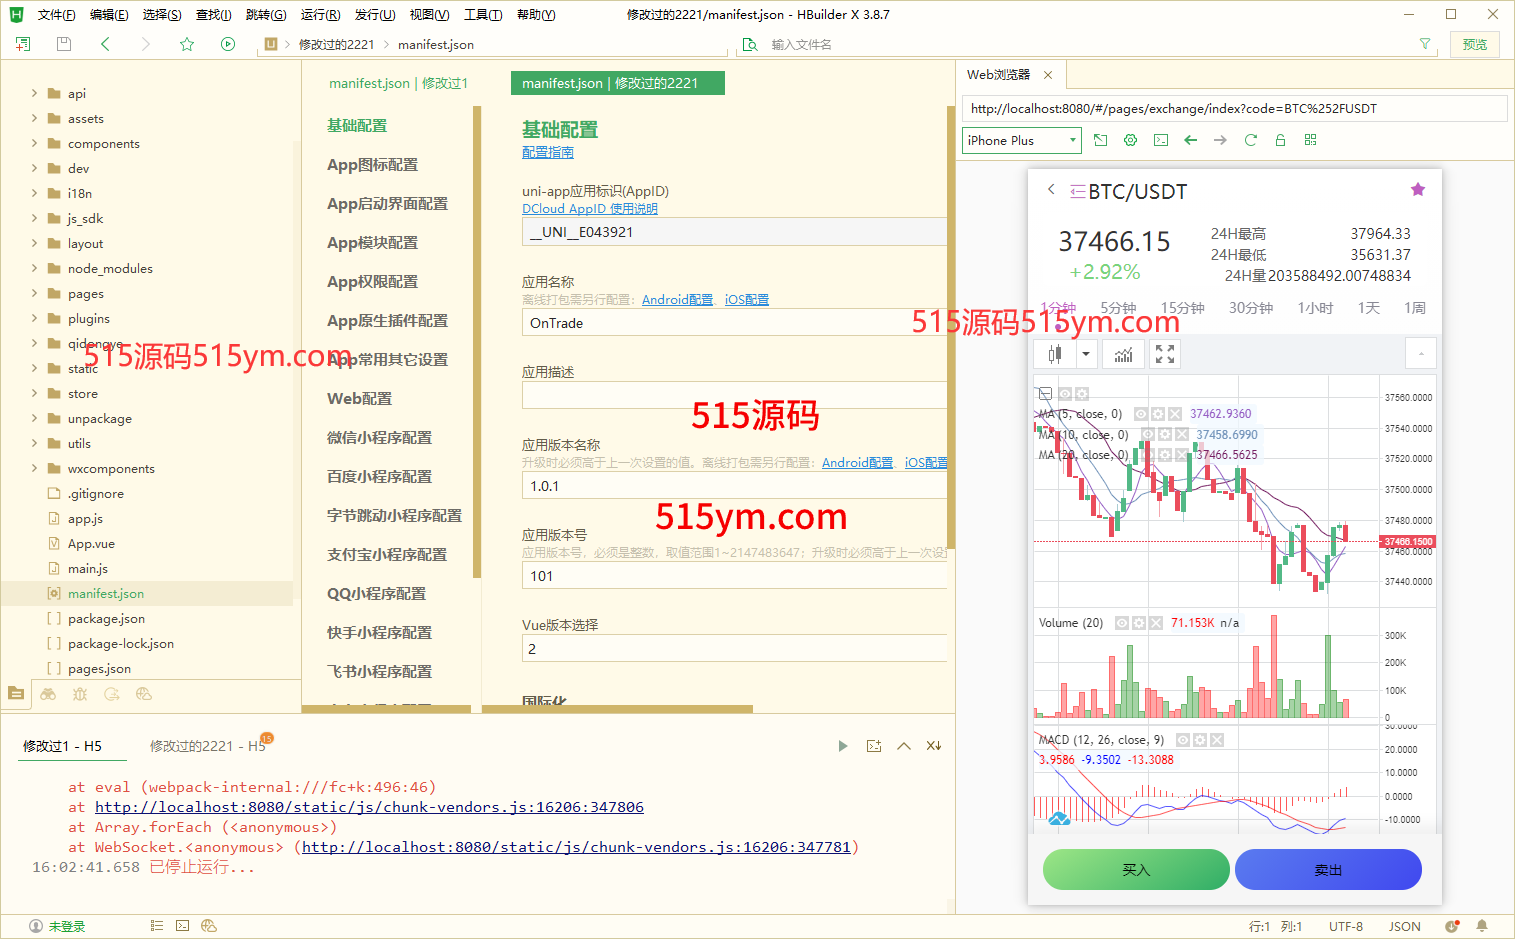Open candlestick chart type dropdown arrow

tap(1085, 354)
